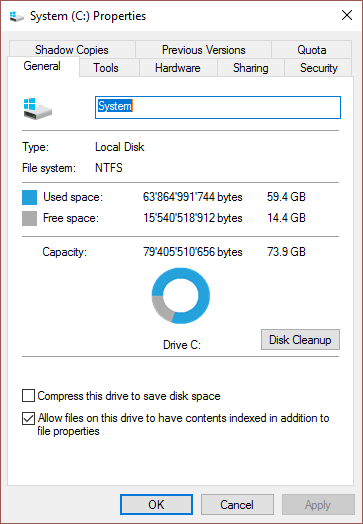Open the Shadow Copies tab

(x=72, y=50)
